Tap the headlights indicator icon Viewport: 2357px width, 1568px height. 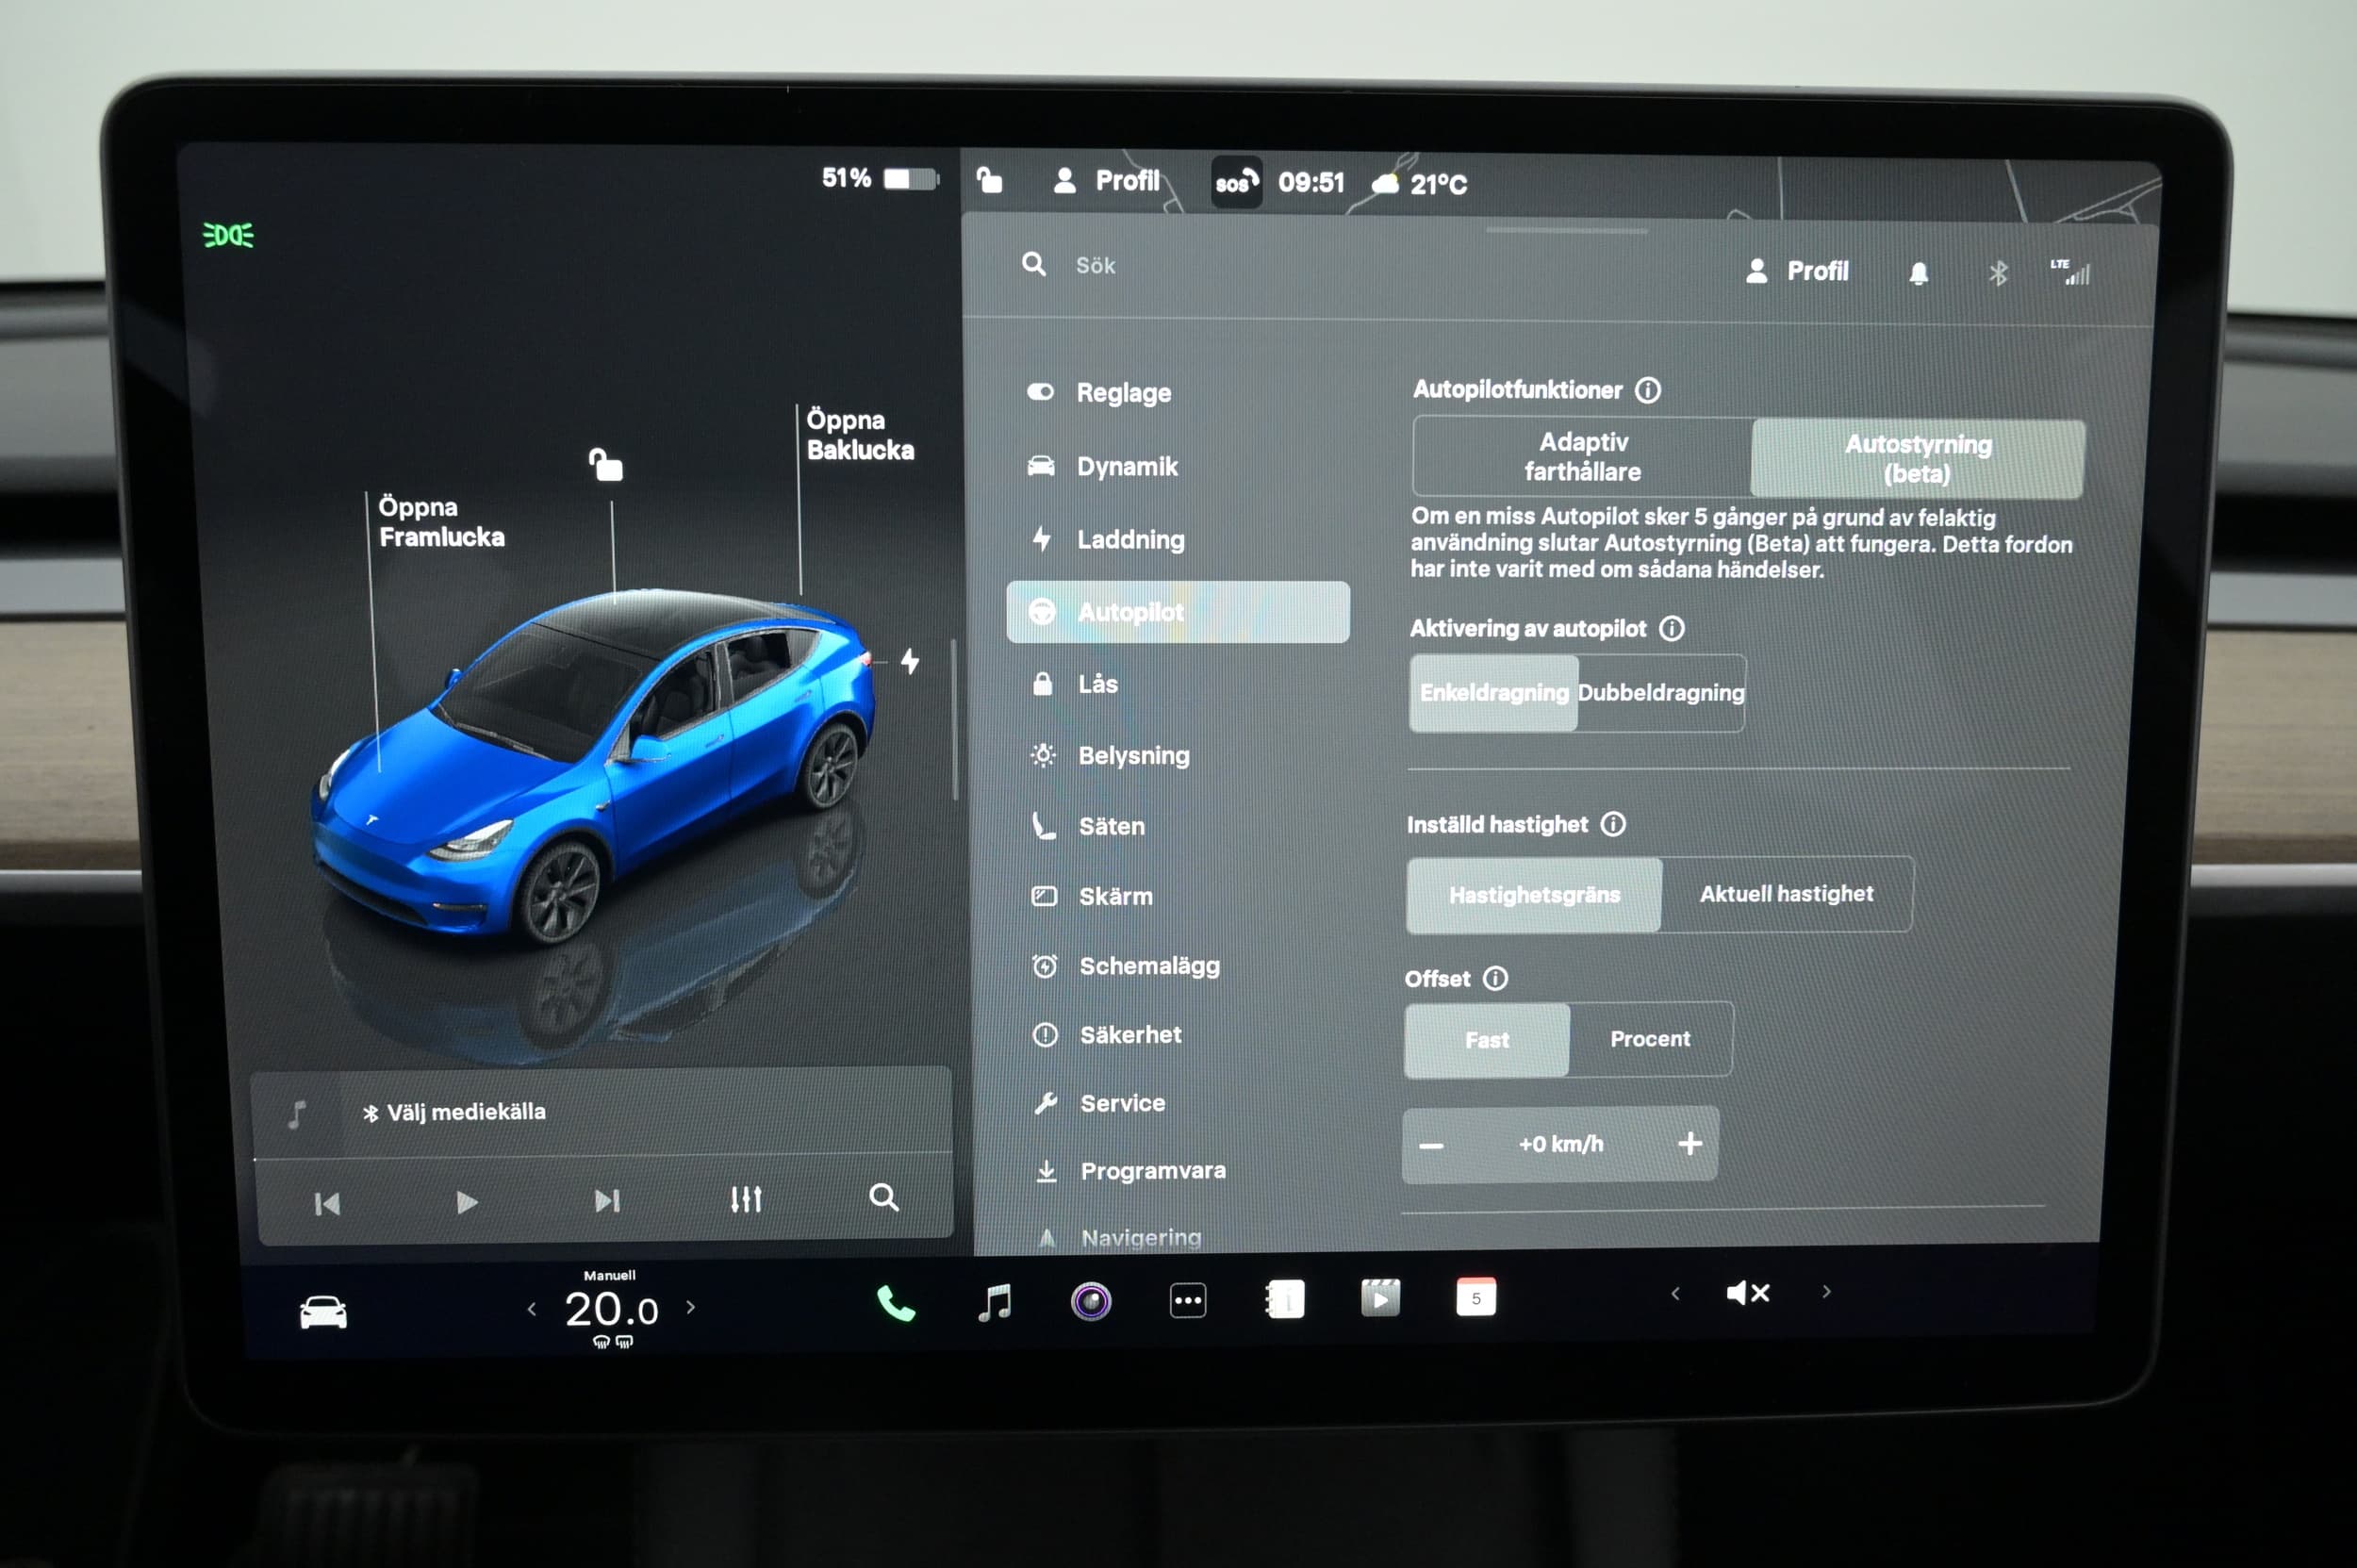(x=228, y=235)
